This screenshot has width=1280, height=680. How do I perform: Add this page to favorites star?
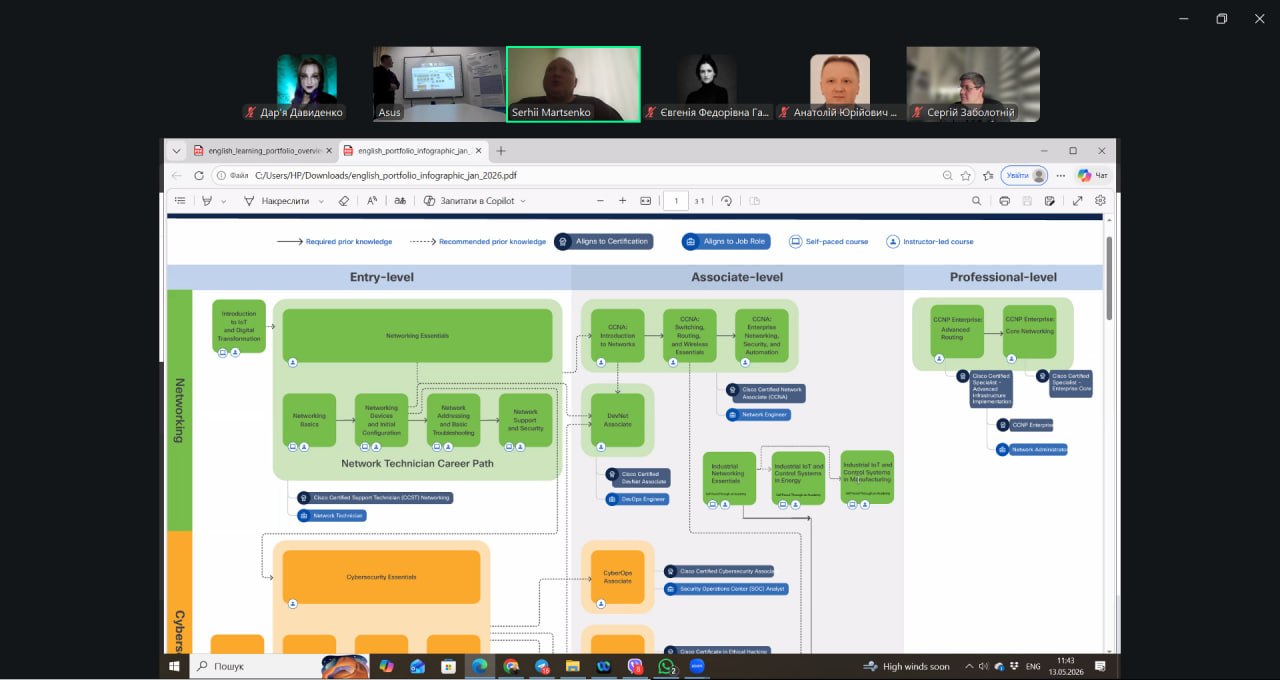pos(966,175)
